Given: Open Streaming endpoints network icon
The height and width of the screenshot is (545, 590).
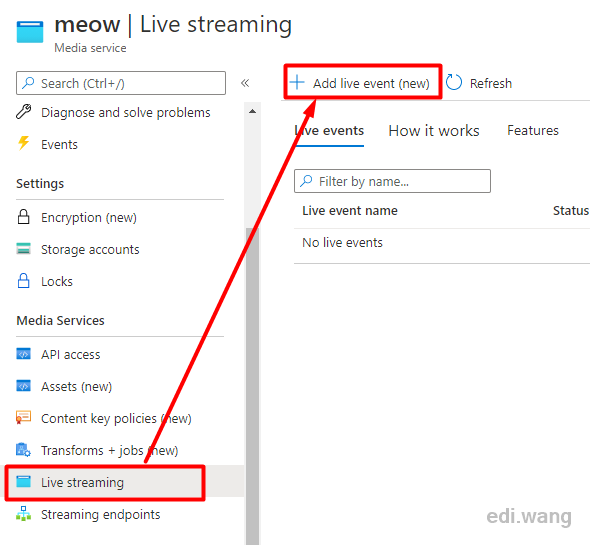Looking at the screenshot, I should point(23,514).
